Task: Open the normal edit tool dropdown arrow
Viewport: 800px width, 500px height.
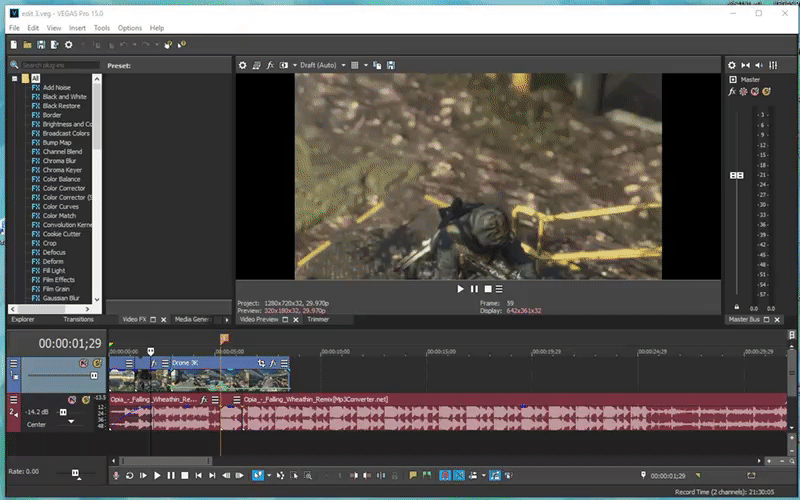Action: pyautogui.click(x=269, y=476)
